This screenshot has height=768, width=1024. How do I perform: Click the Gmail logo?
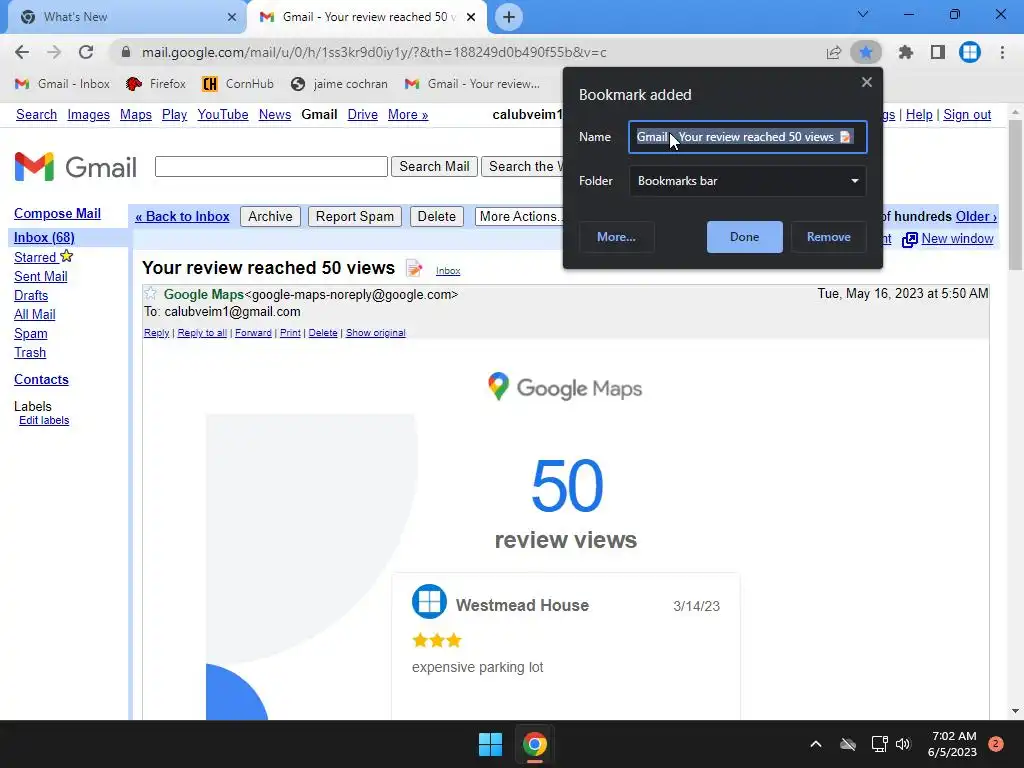click(75, 167)
